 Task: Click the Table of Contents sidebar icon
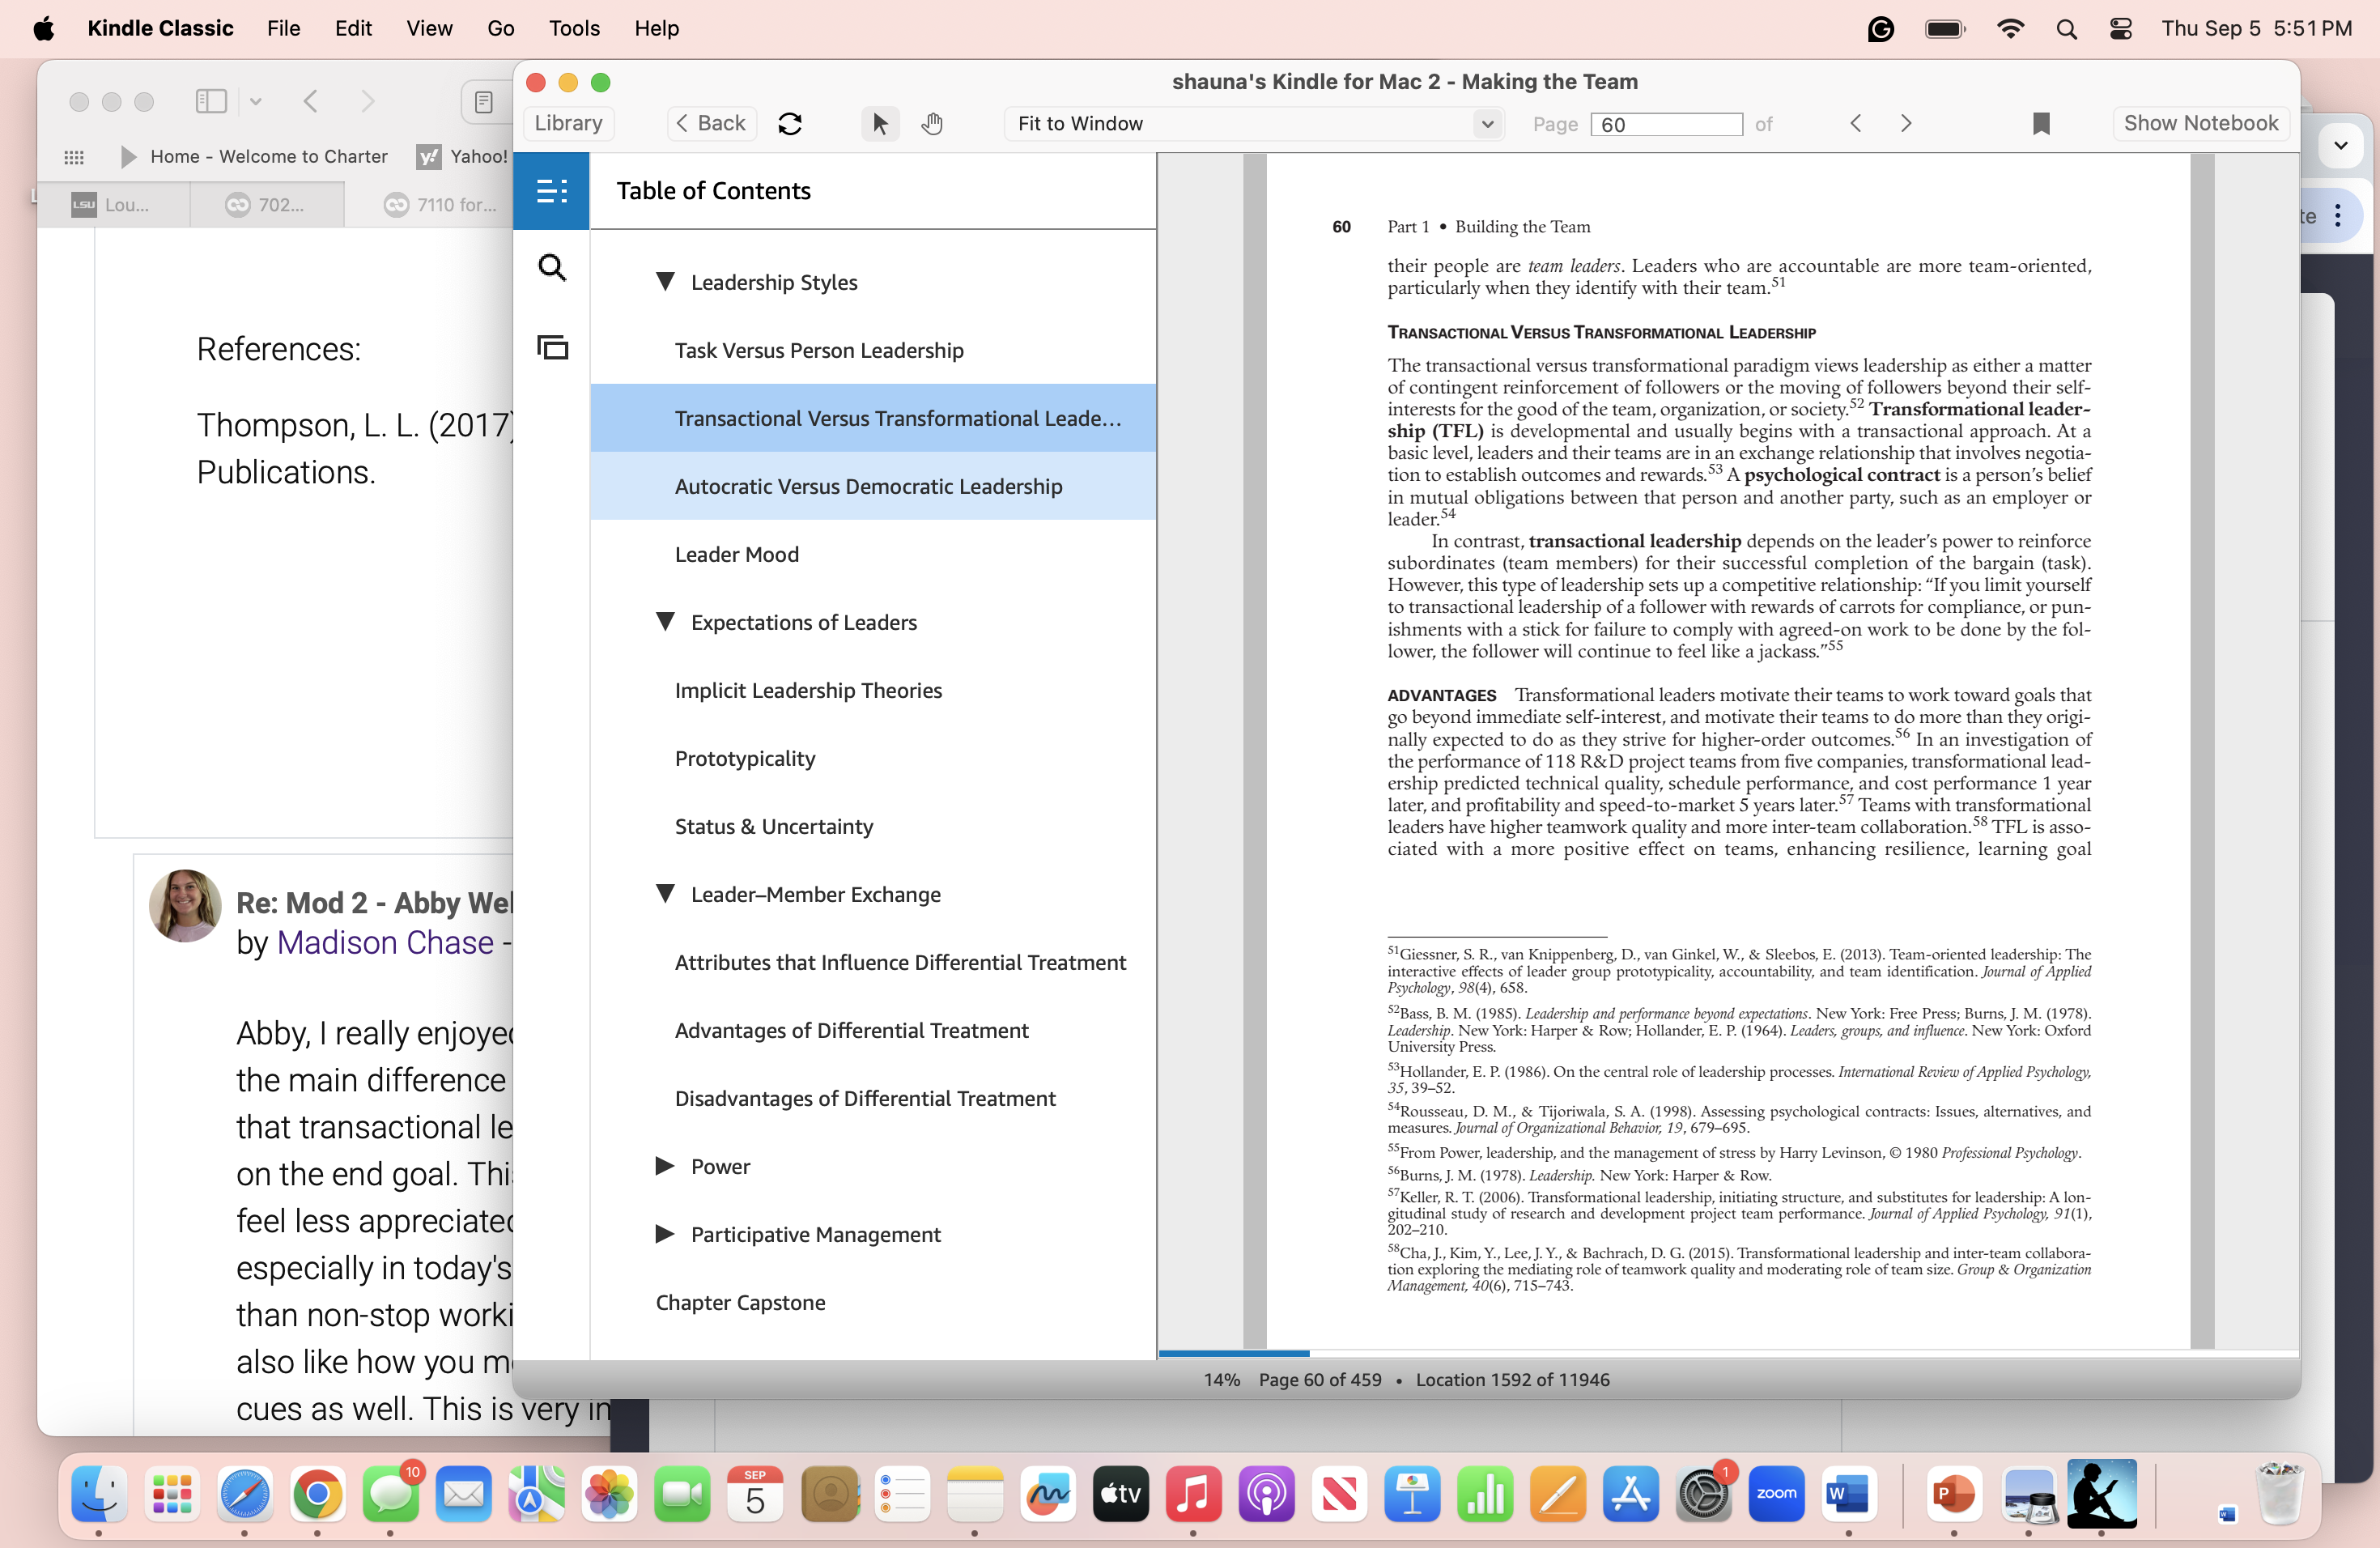pyautogui.click(x=552, y=190)
